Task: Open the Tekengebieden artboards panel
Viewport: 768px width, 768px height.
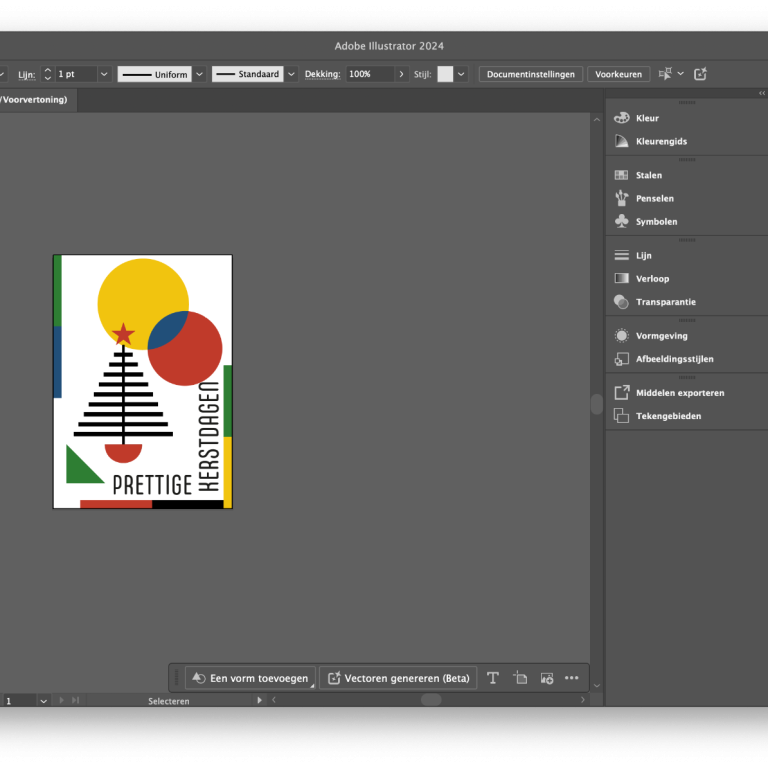Action: tap(668, 416)
